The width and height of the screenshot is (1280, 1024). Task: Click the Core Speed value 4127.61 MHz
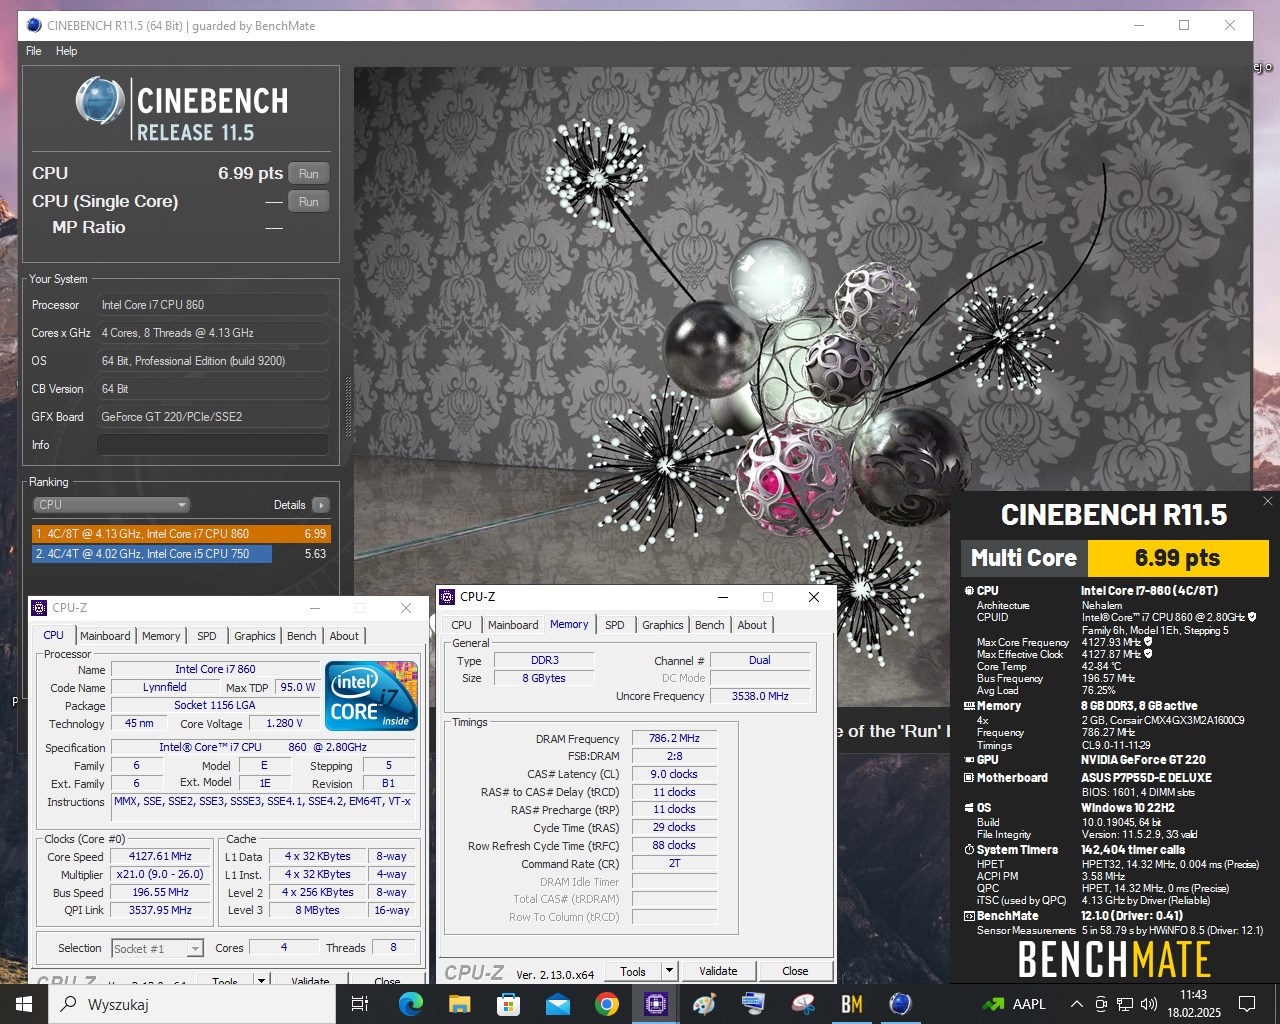[x=160, y=856]
